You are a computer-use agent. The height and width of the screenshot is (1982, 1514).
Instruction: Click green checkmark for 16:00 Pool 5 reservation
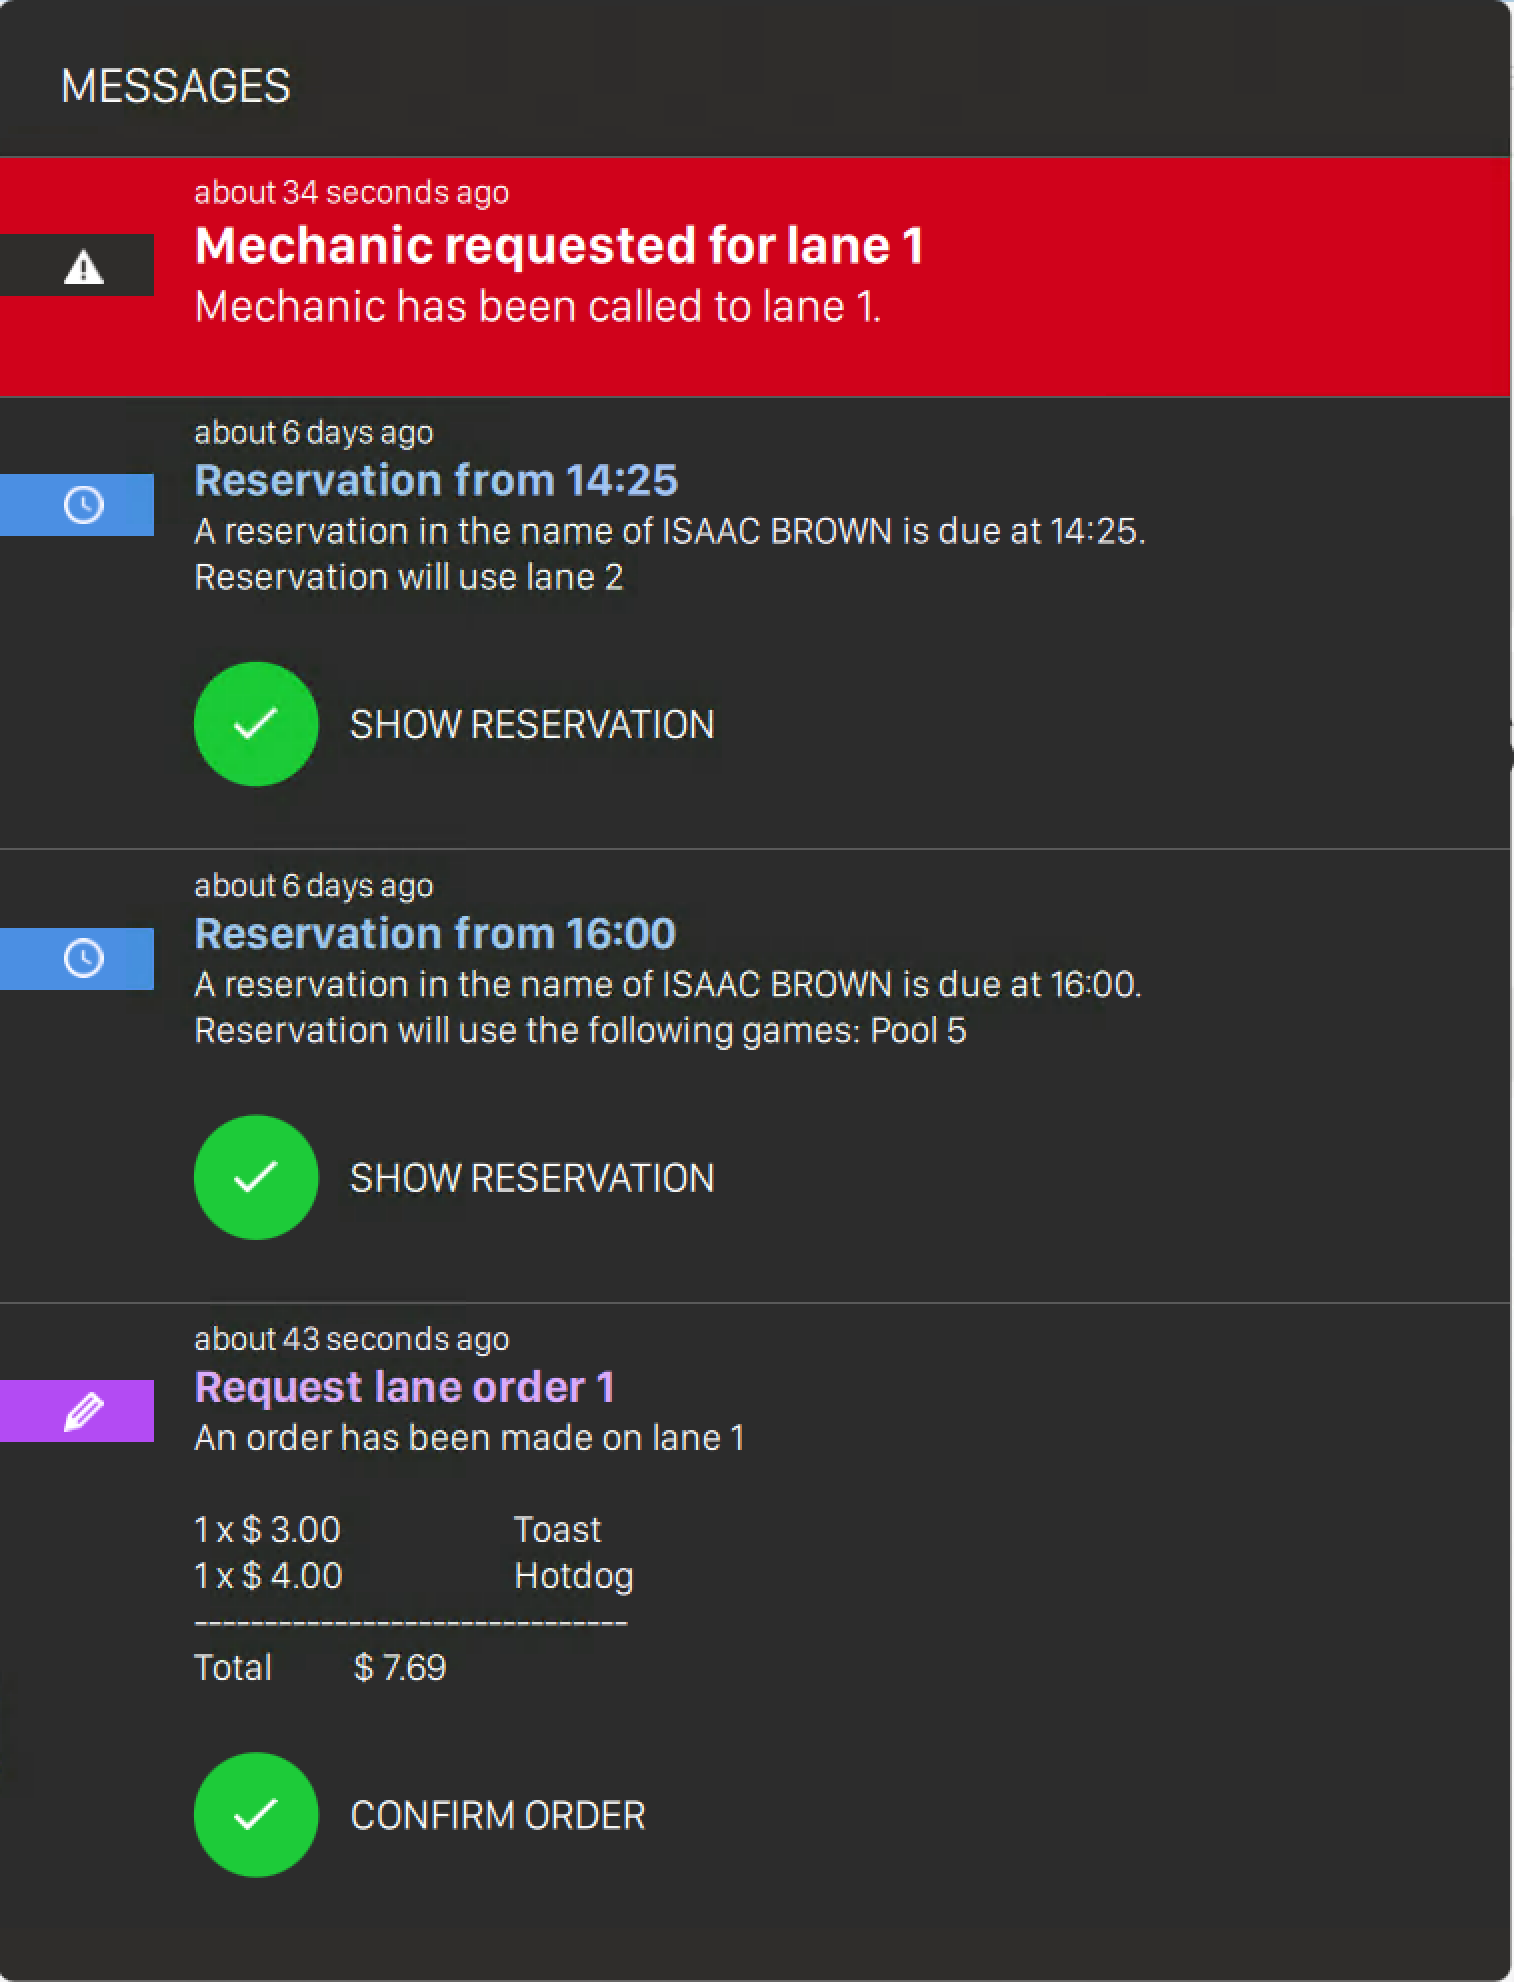point(256,1177)
